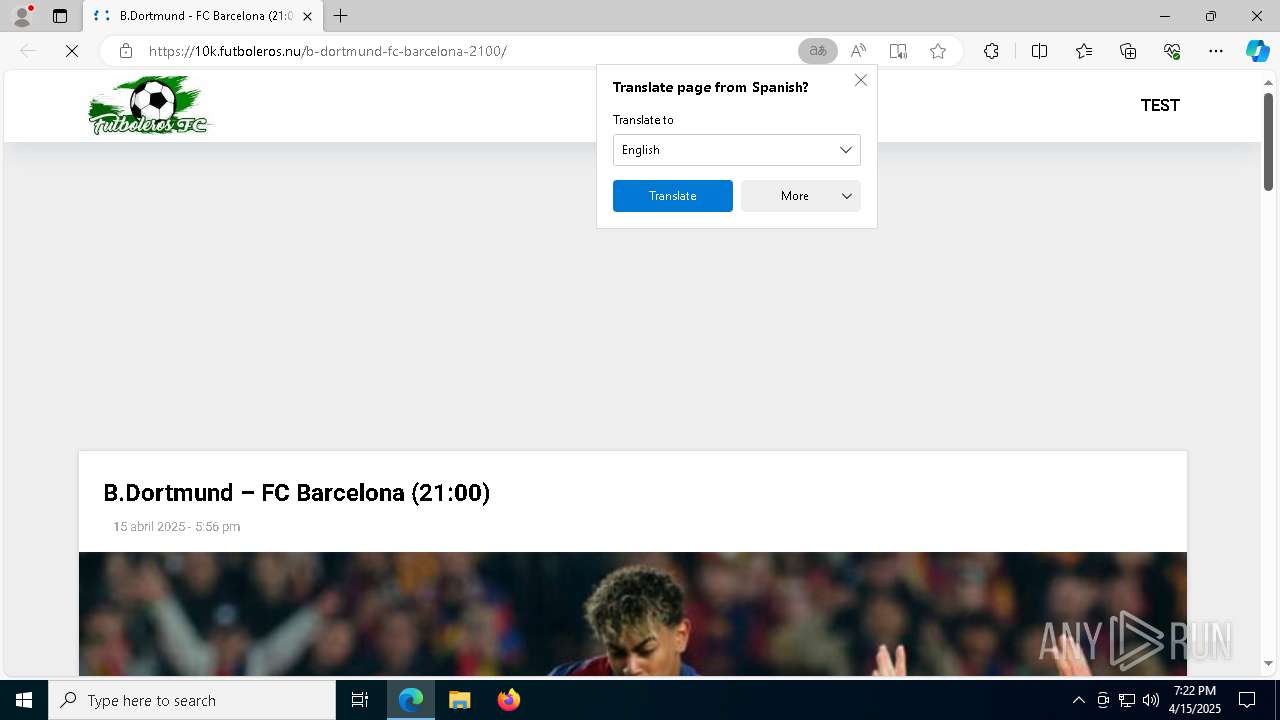Open the TEST menu item
Image resolution: width=1280 pixels, height=720 pixels.
[1160, 105]
